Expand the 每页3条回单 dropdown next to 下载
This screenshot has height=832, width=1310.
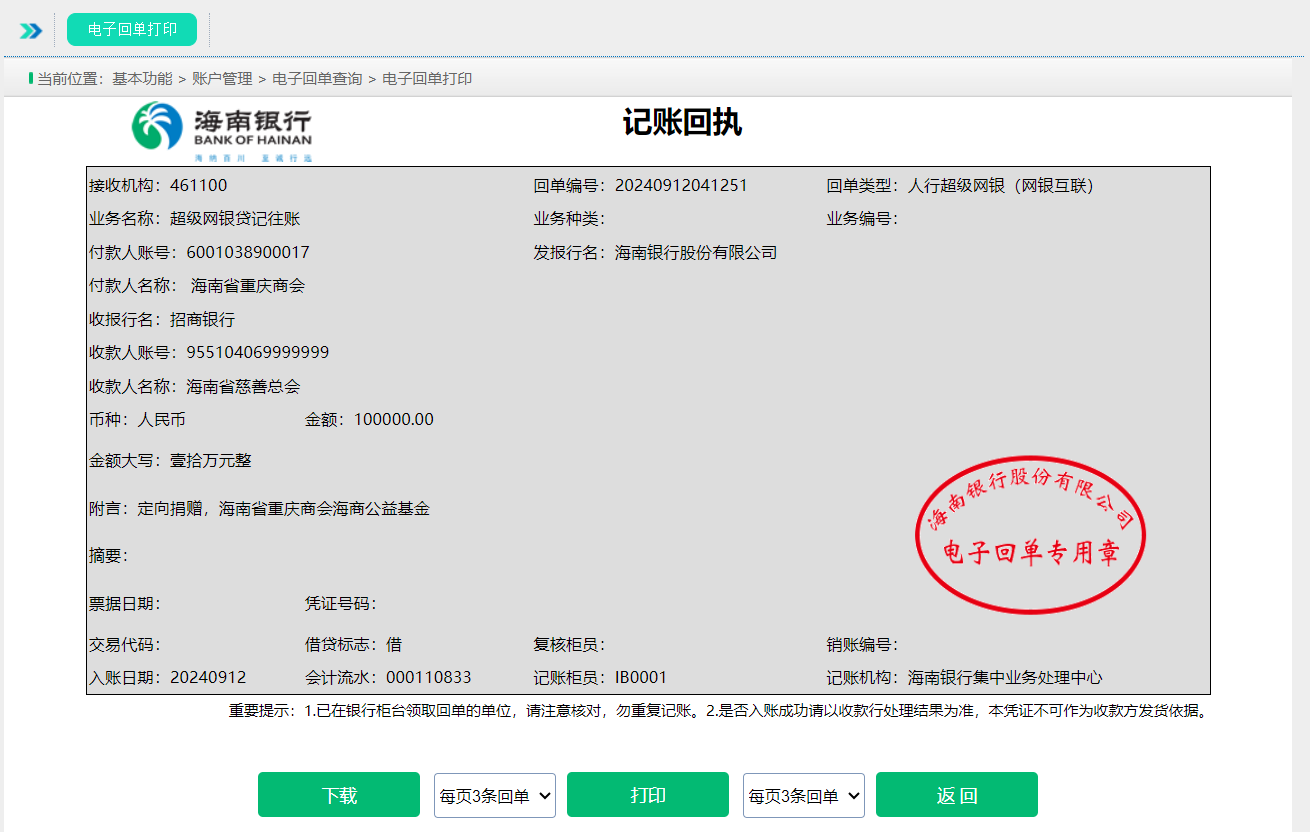tap(495, 795)
